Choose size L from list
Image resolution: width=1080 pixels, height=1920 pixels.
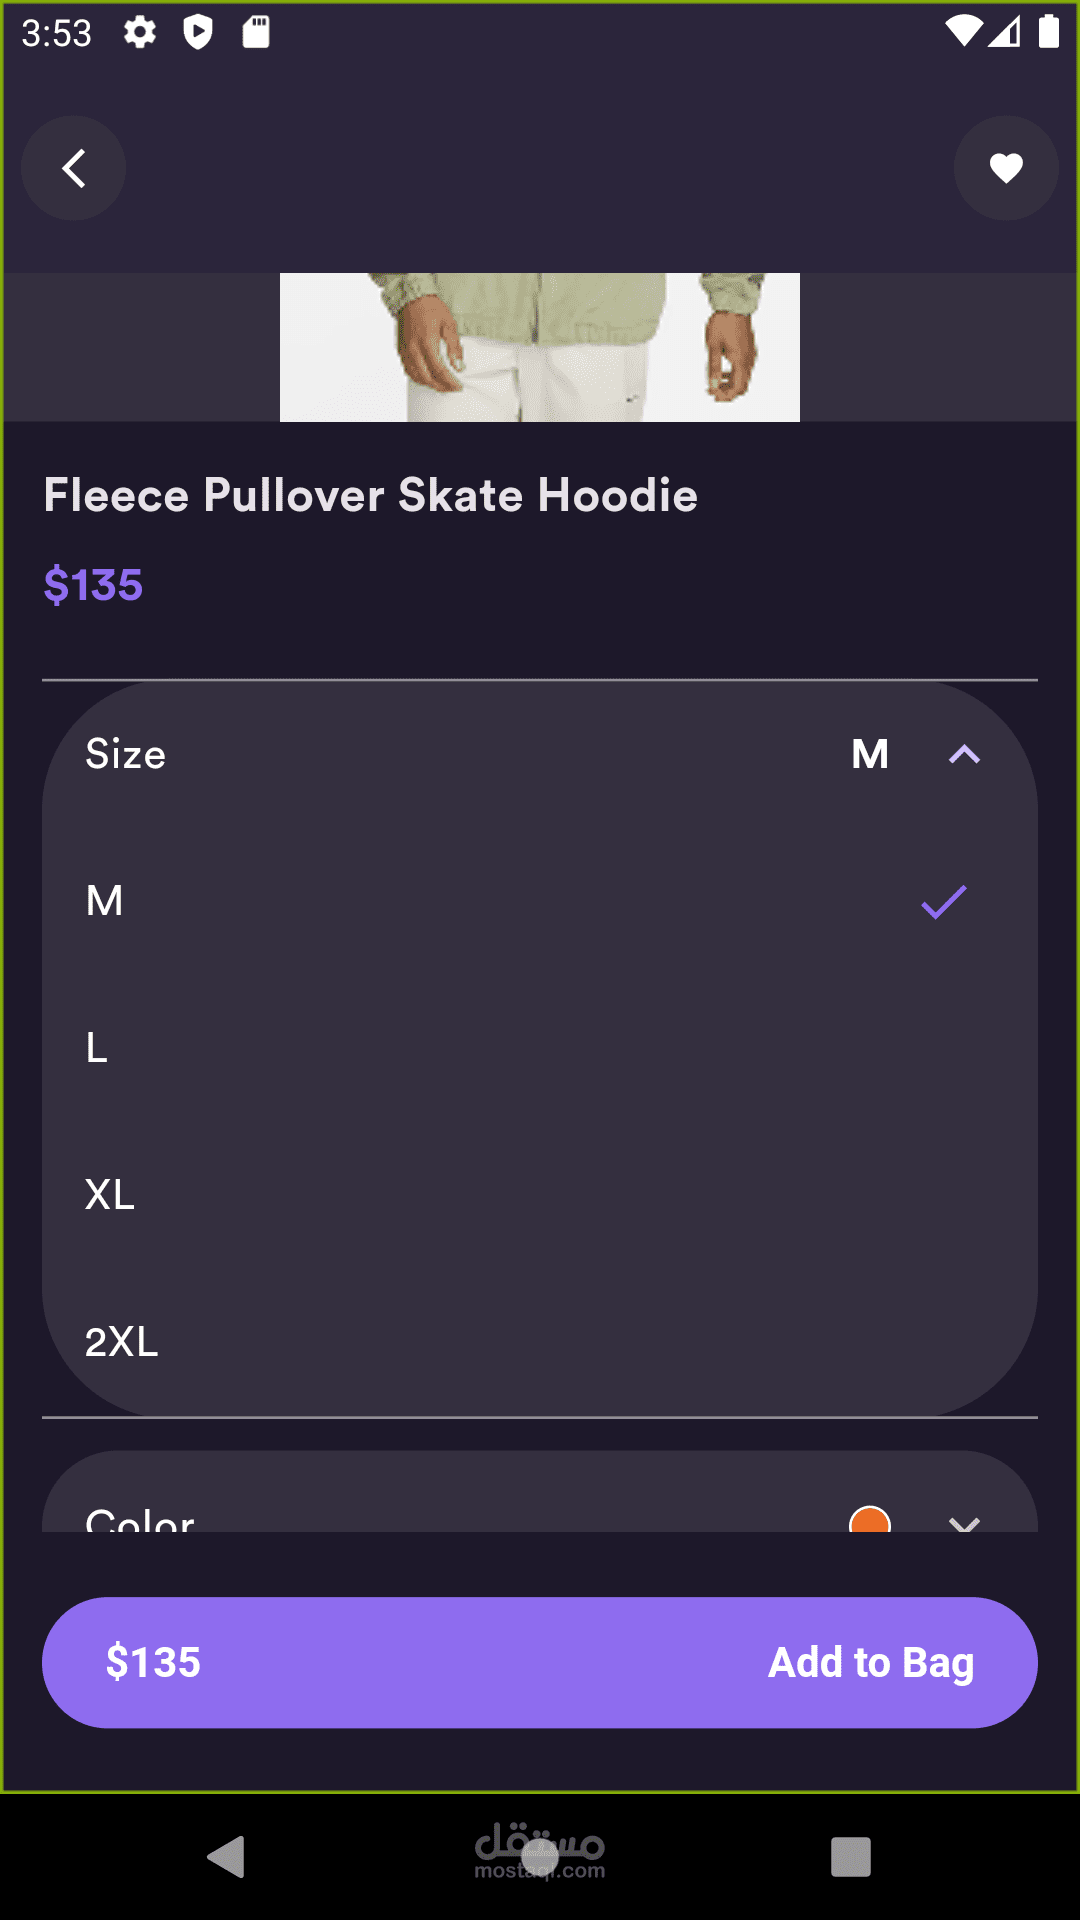(540, 1048)
